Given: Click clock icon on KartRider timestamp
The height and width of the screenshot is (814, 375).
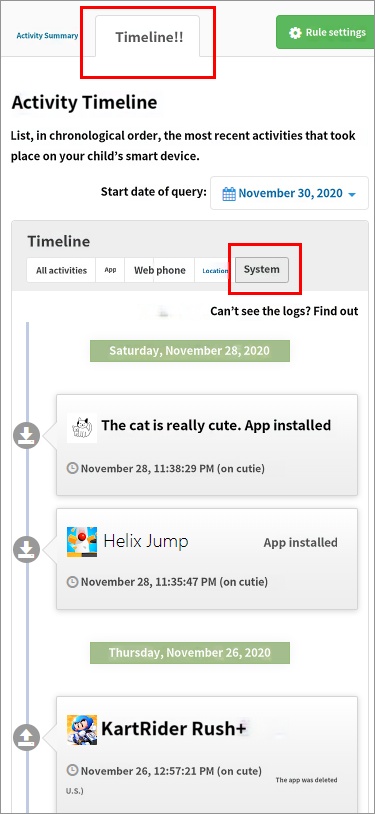Looking at the screenshot, I should [x=73, y=770].
